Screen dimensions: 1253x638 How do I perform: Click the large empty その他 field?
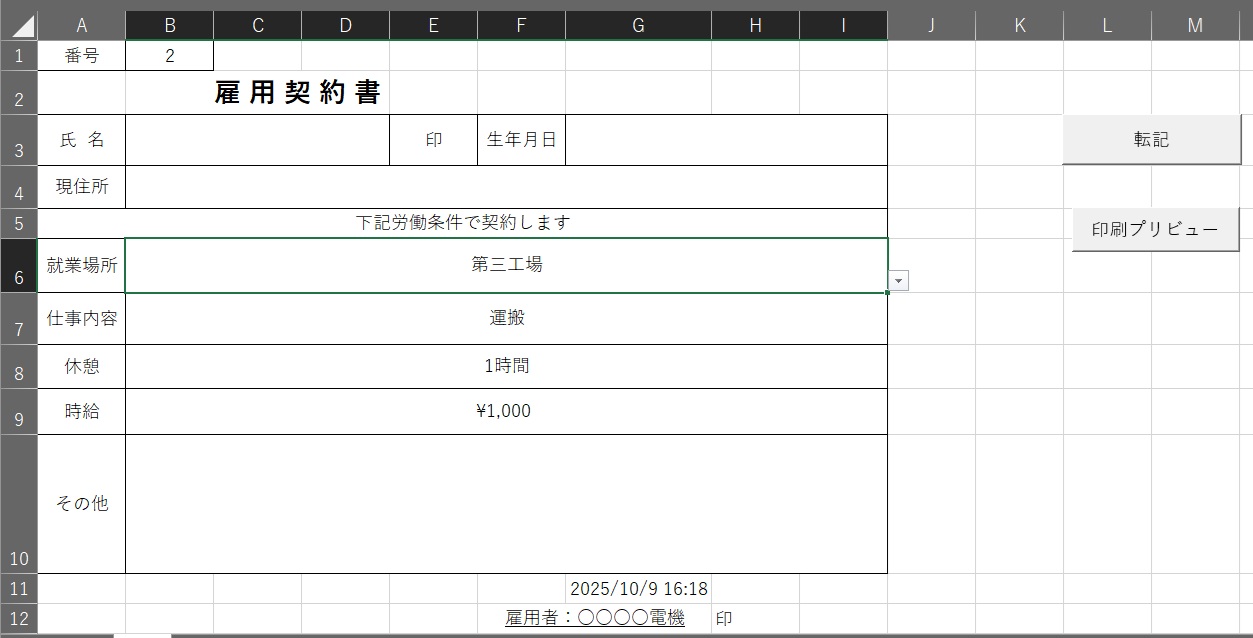pyautogui.click(x=506, y=504)
